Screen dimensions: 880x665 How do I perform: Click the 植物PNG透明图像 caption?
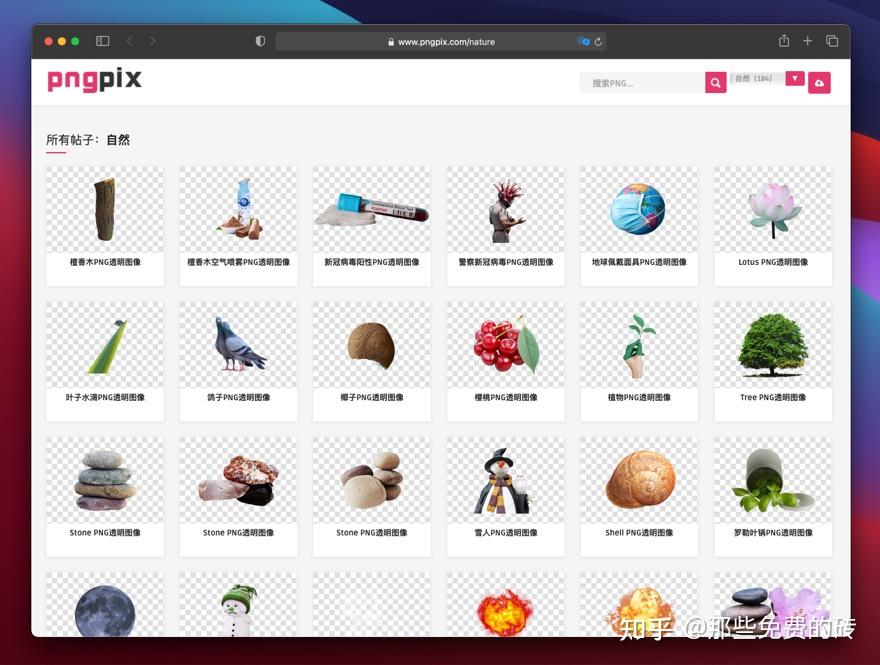coord(639,397)
